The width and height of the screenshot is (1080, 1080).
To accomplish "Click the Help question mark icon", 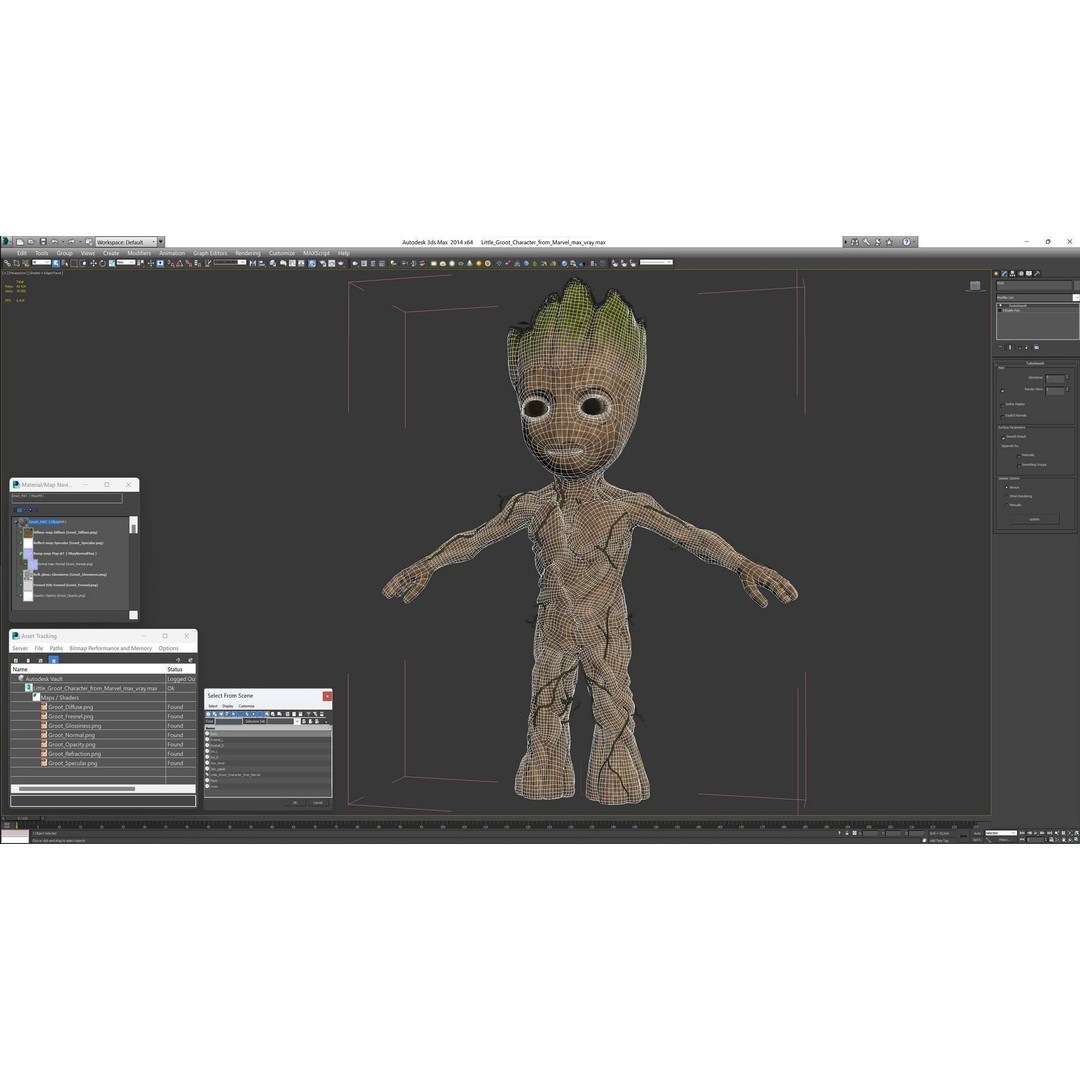I will coord(906,242).
